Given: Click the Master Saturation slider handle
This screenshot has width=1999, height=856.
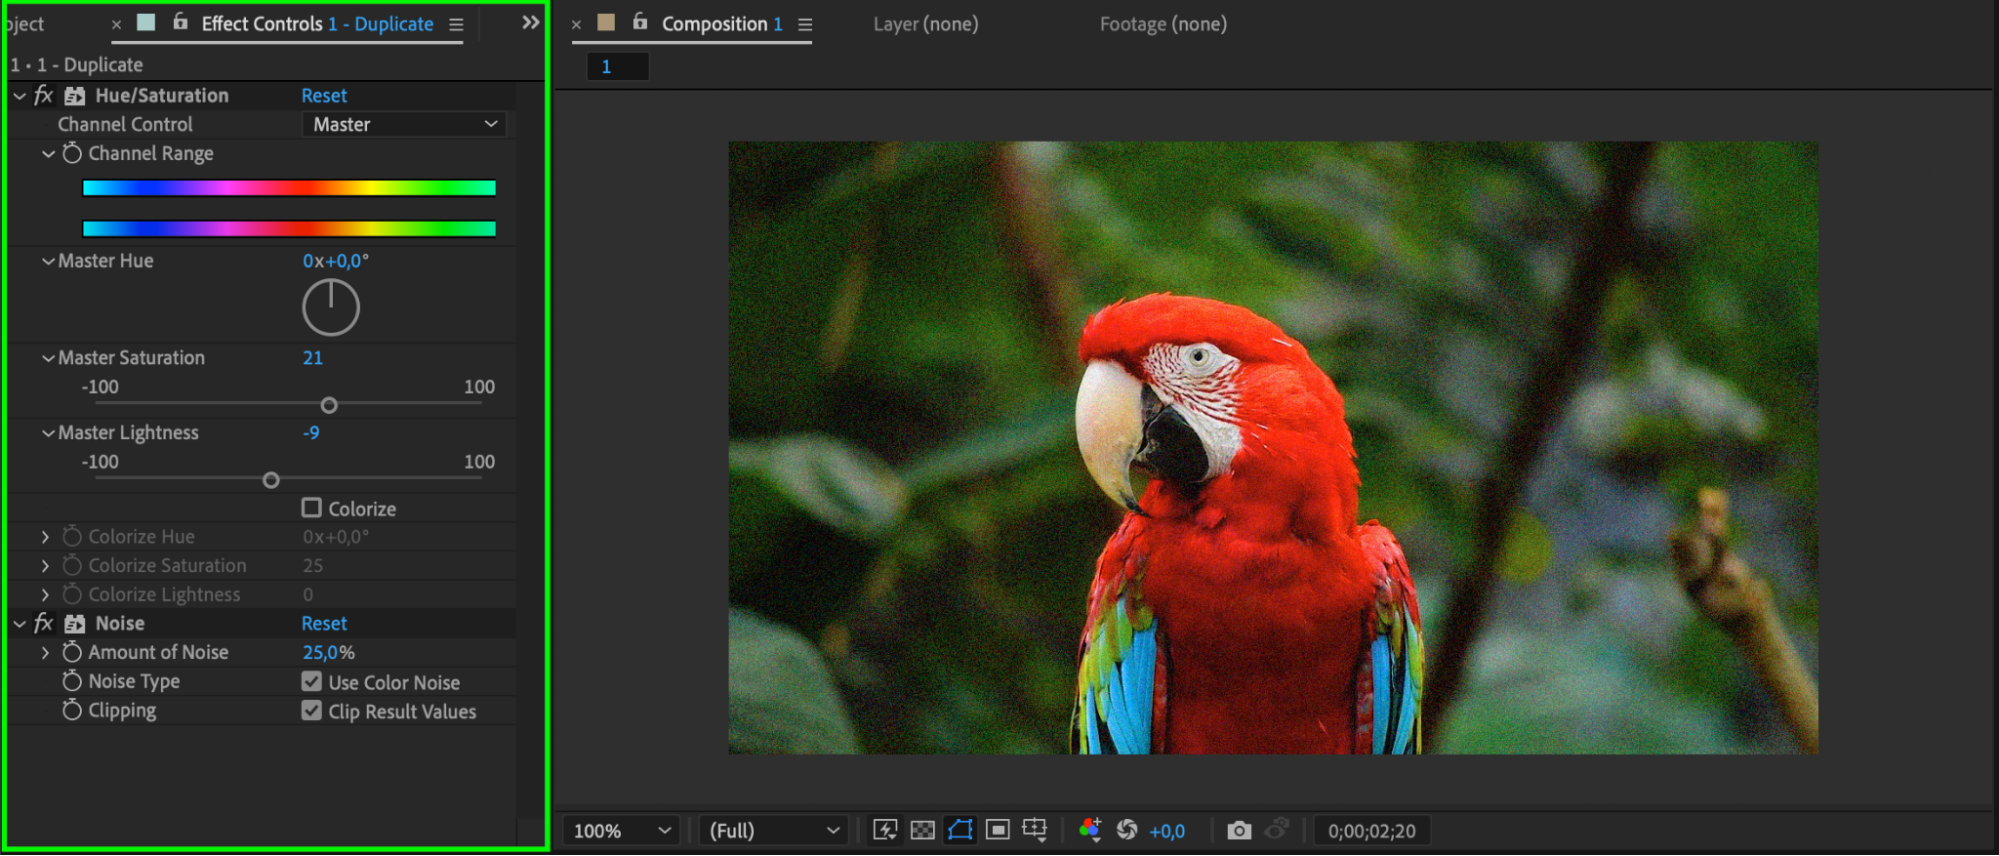Looking at the screenshot, I should coord(329,405).
